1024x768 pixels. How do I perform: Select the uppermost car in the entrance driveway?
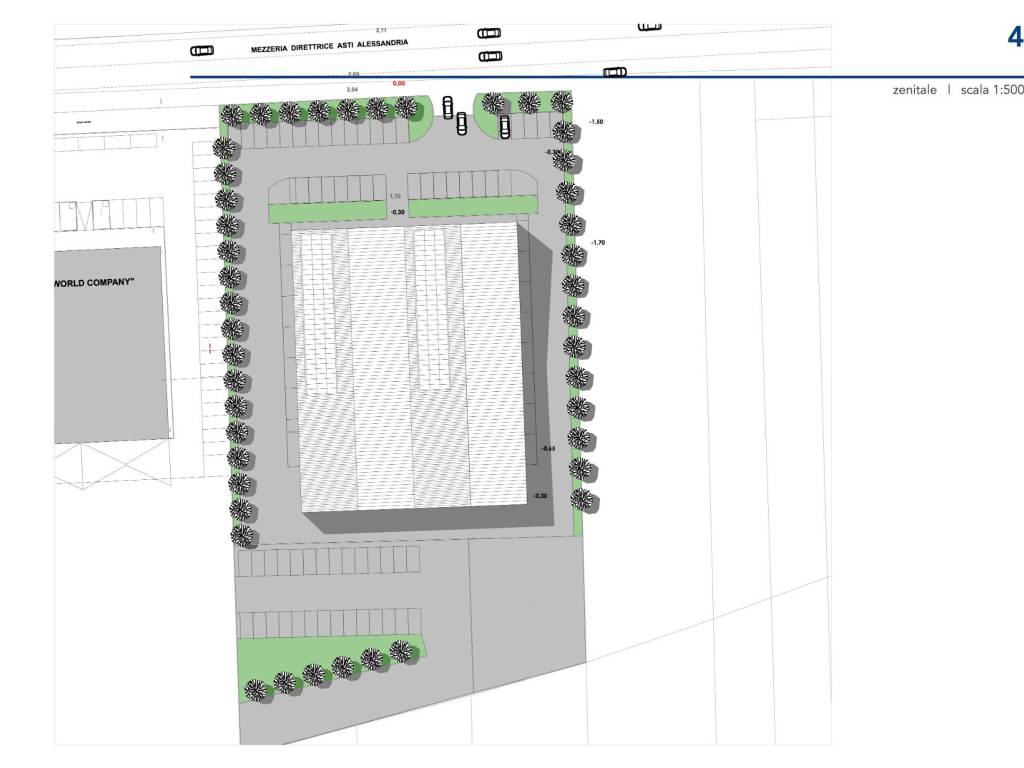447,106
